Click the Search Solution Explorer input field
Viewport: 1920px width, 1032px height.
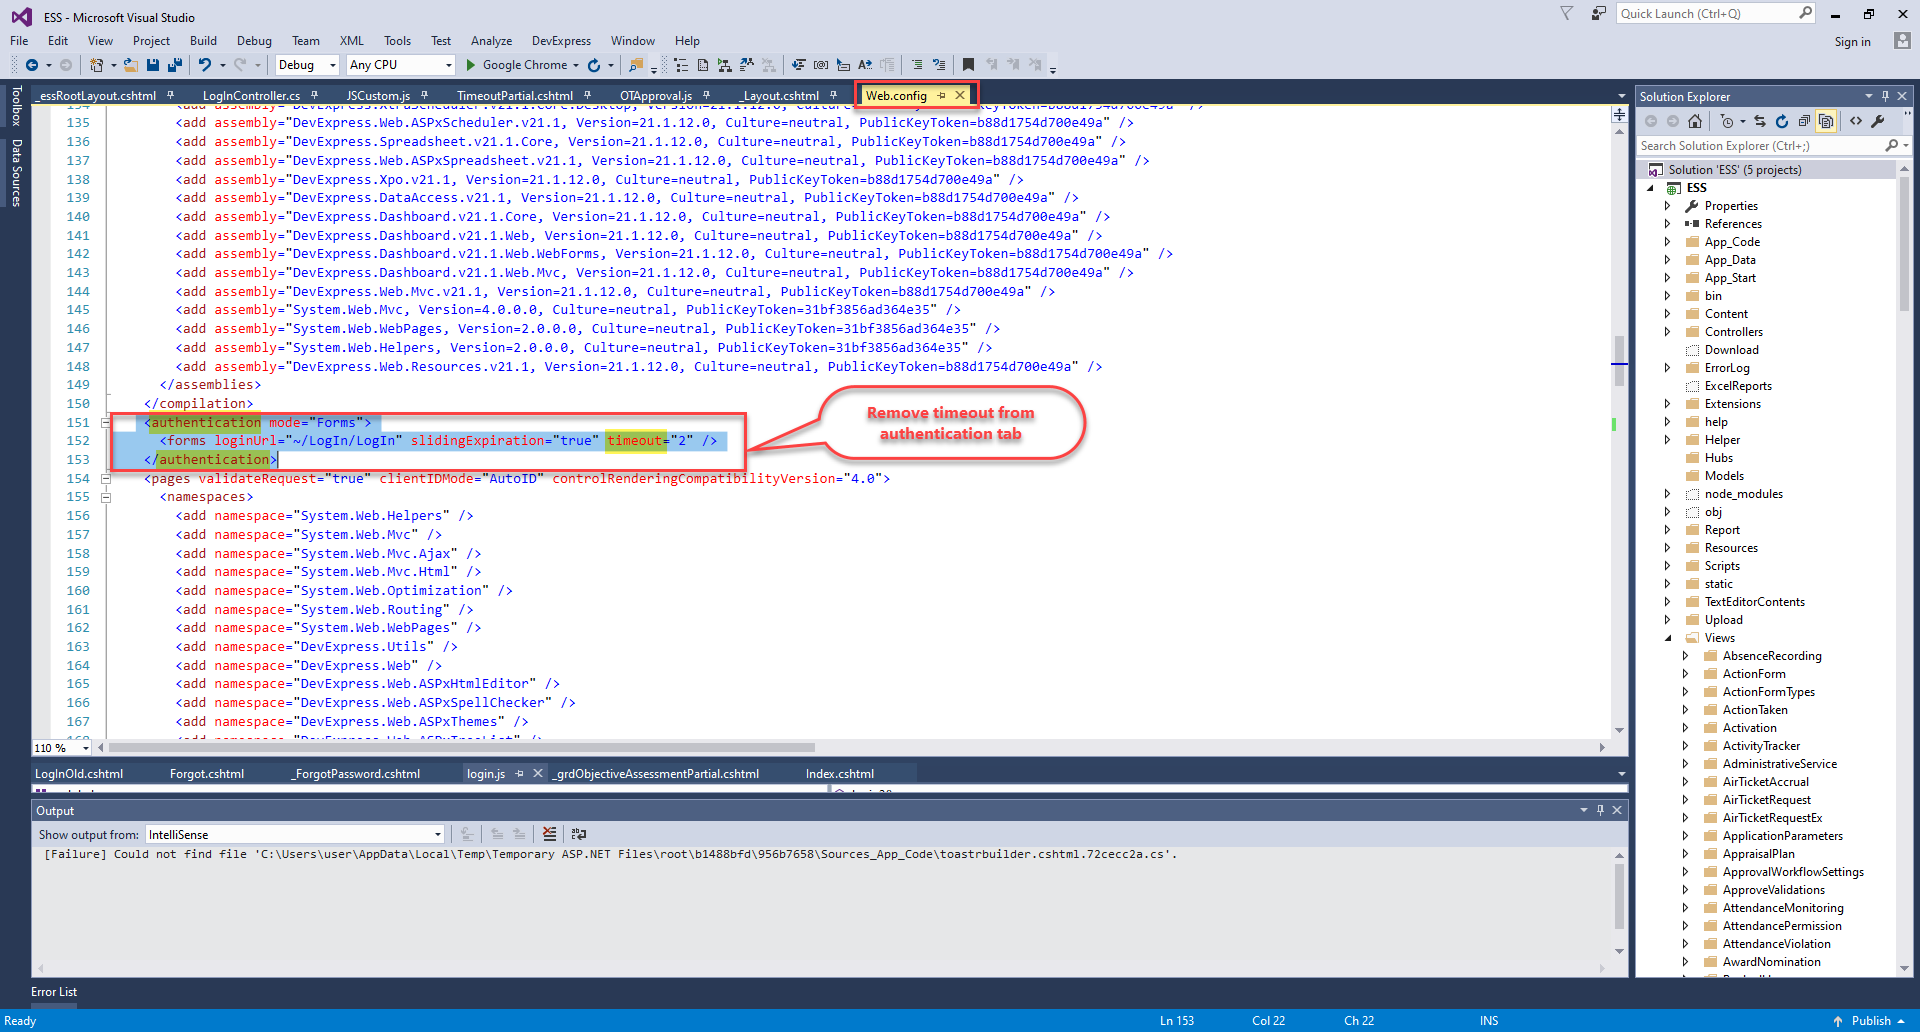click(x=1760, y=146)
